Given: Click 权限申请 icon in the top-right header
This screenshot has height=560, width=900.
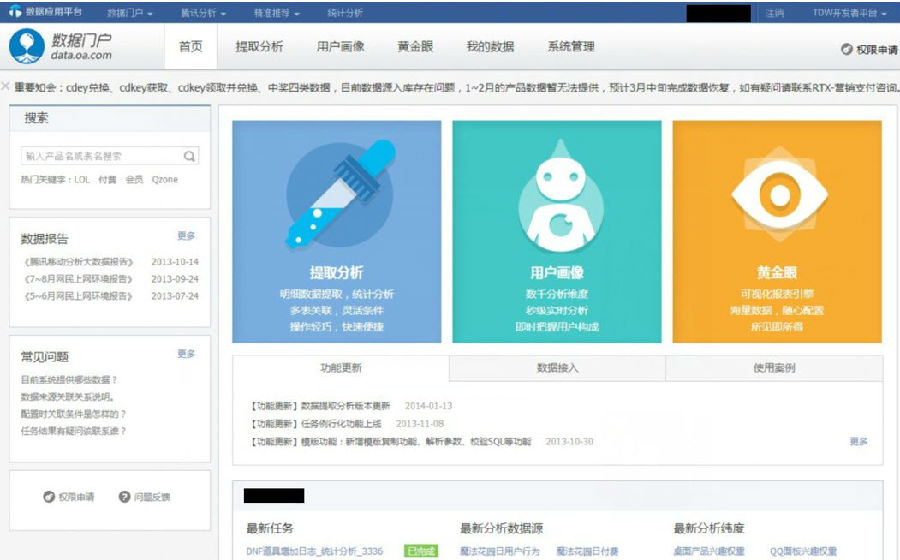Looking at the screenshot, I should pyautogui.click(x=846, y=48).
